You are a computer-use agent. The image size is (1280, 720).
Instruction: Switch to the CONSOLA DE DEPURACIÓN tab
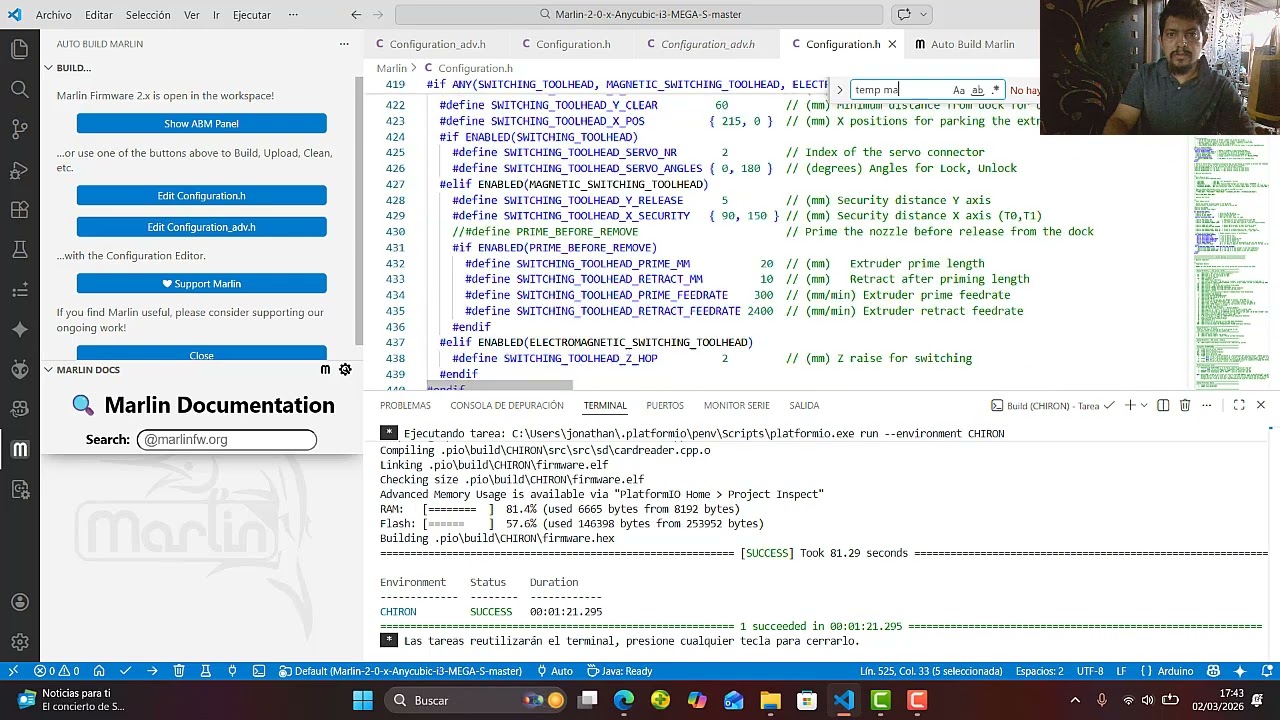coord(507,405)
